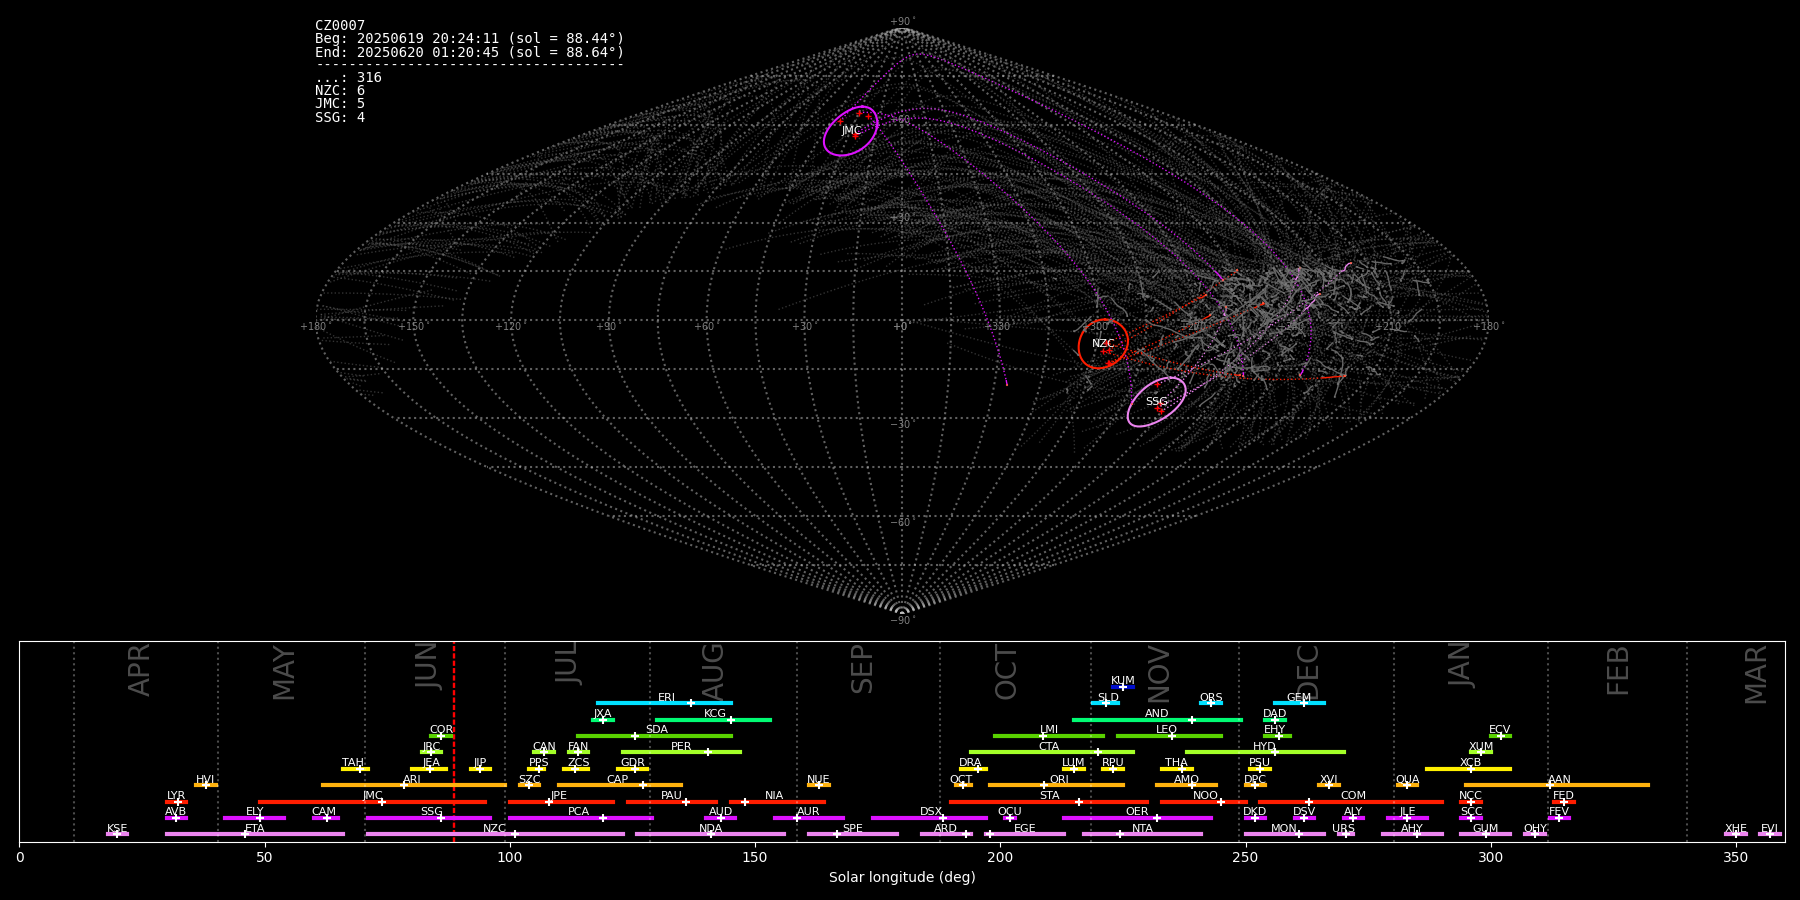Click the 'JMC: 5' count in header
The image size is (1800, 900).
[x=340, y=104]
